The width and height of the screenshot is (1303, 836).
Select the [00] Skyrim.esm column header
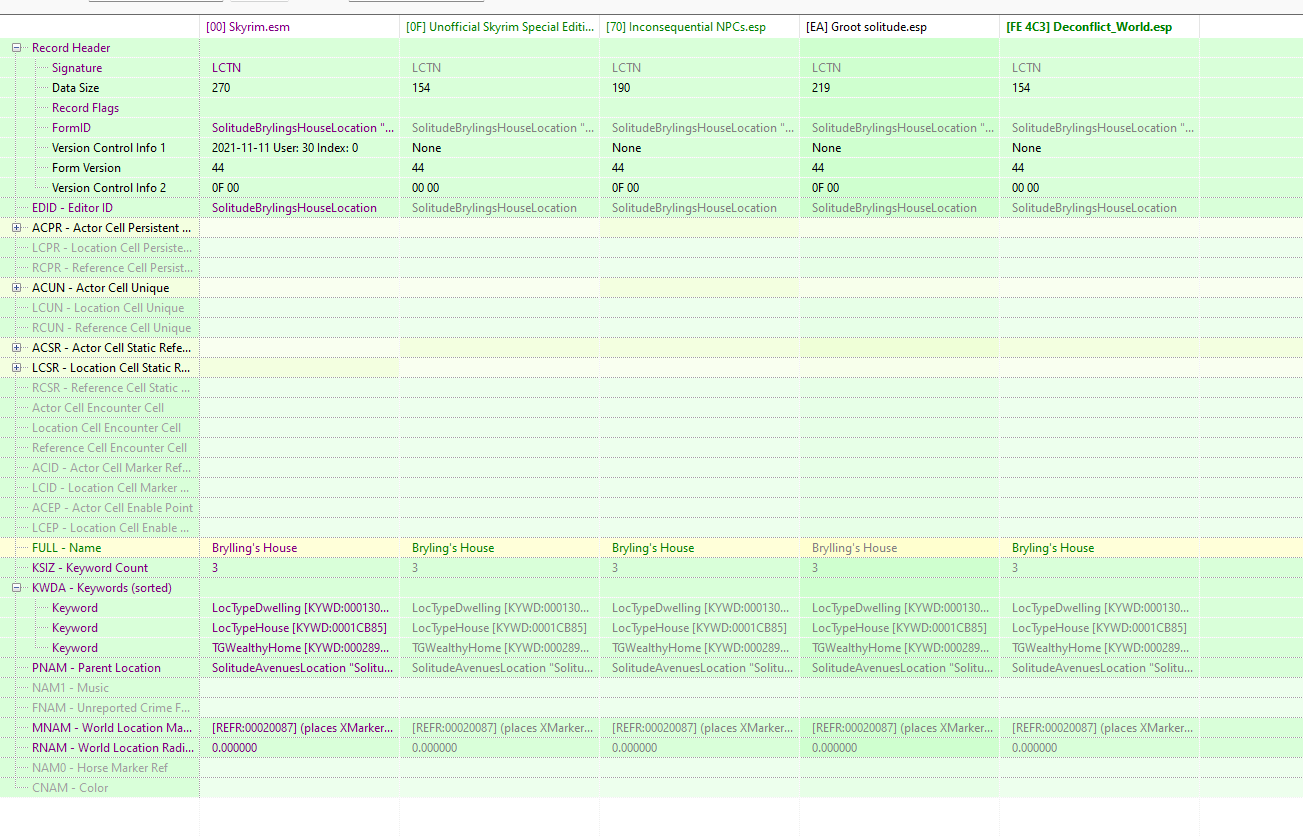pyautogui.click(x=300, y=27)
